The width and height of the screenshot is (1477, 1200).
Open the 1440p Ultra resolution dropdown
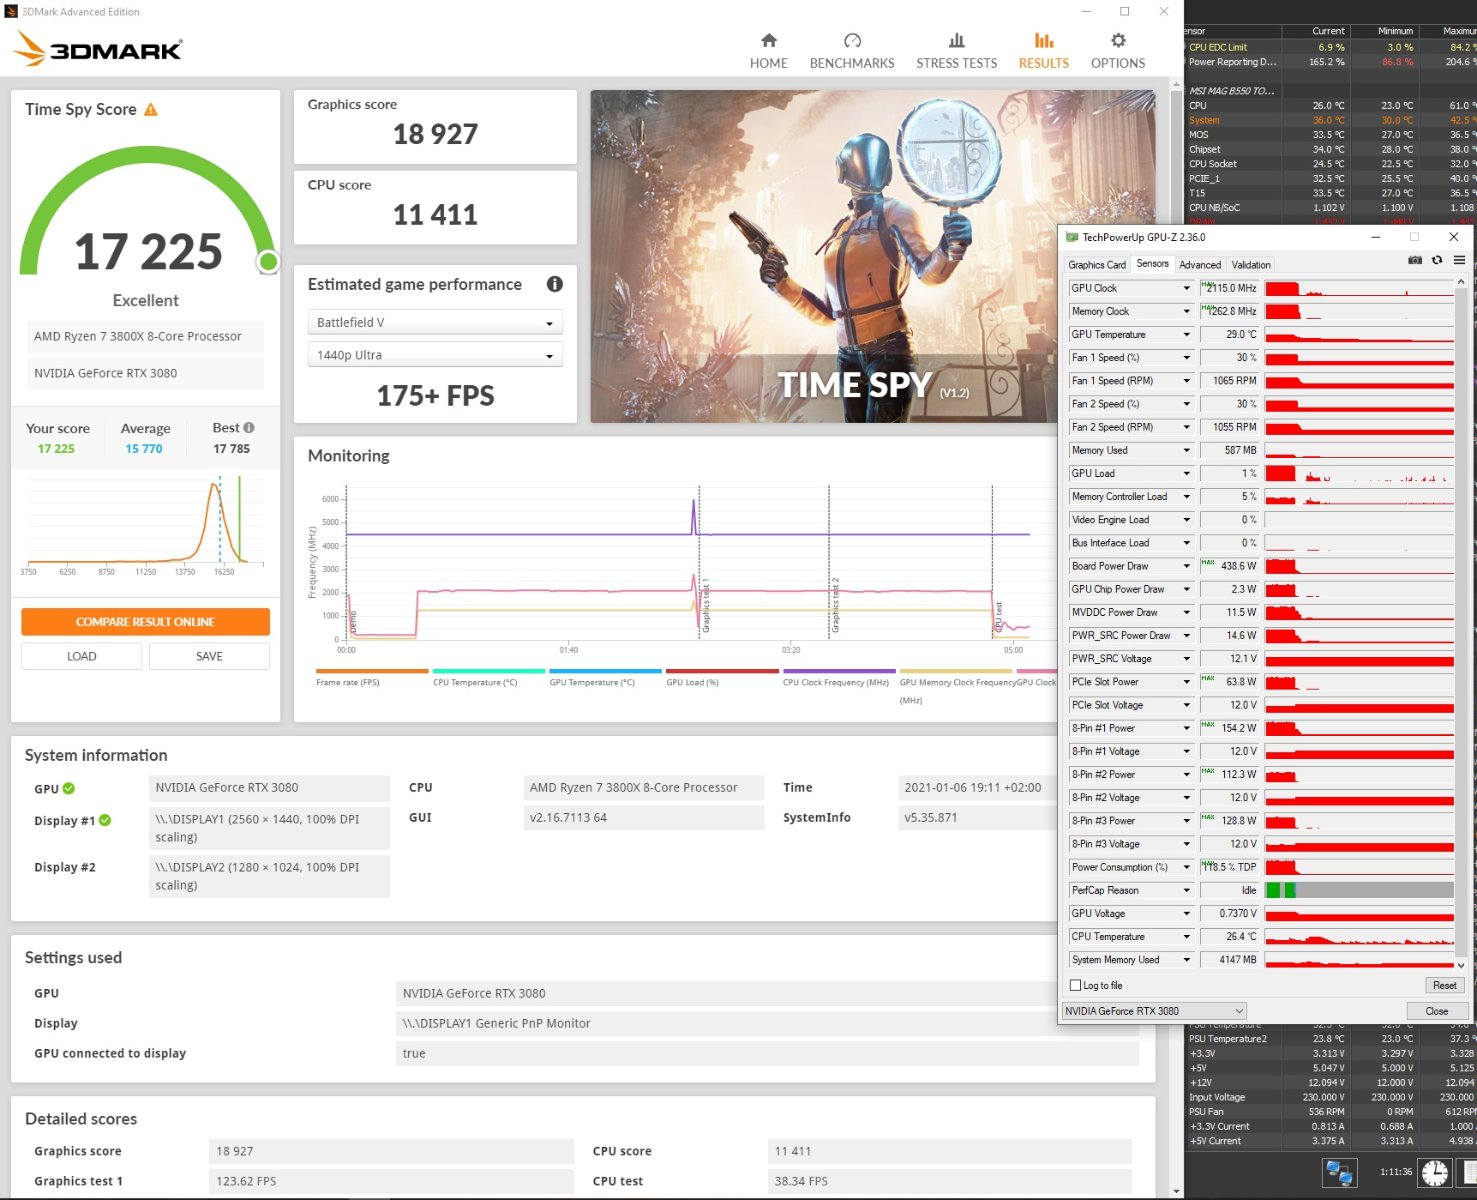point(435,355)
